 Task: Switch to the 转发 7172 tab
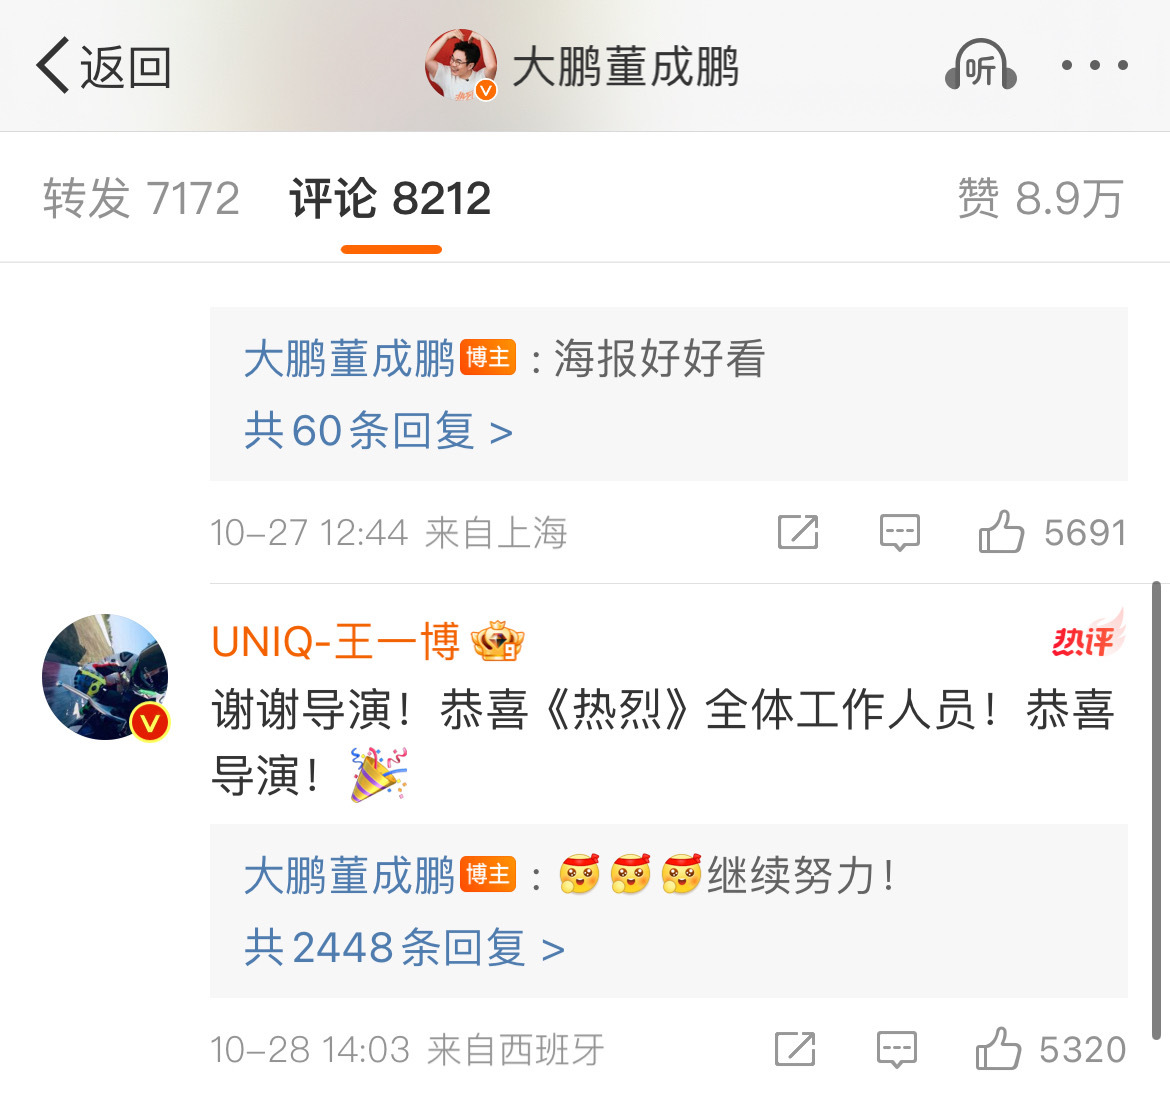(141, 199)
